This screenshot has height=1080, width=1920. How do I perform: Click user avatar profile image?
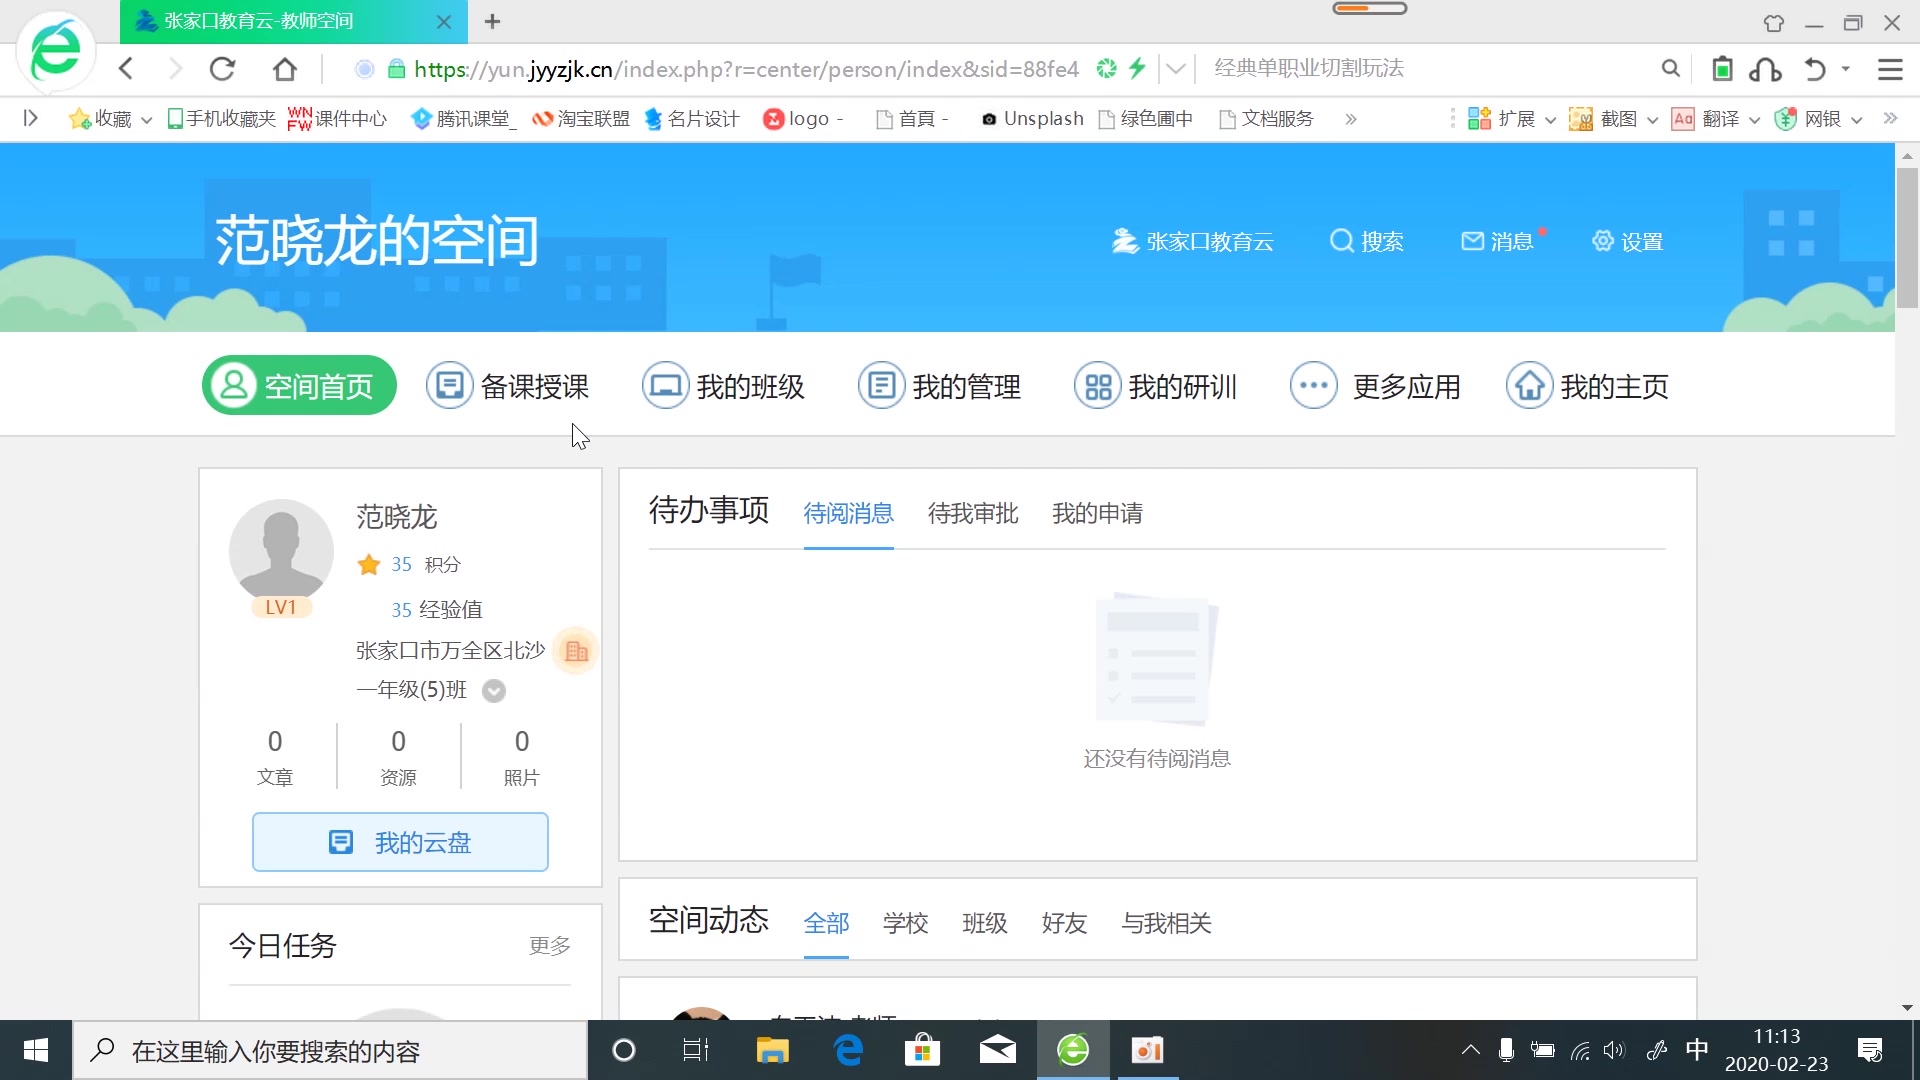point(281,550)
